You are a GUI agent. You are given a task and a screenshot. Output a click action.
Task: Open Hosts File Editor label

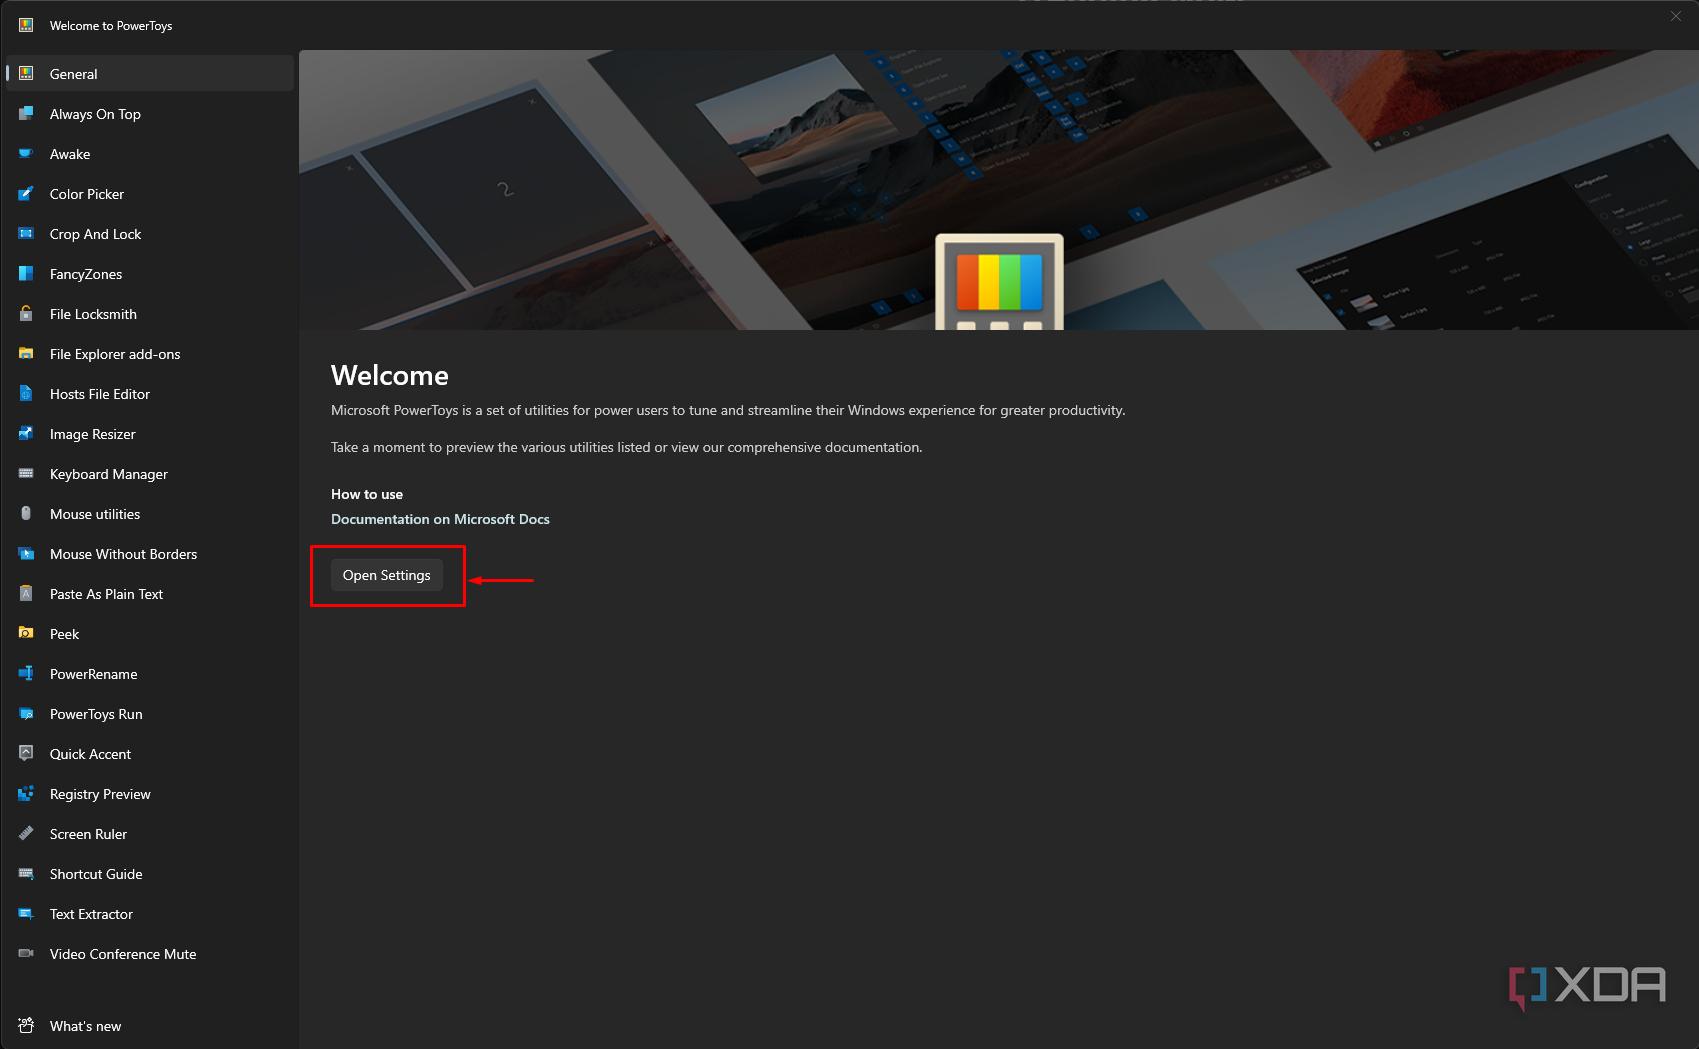click(x=100, y=394)
